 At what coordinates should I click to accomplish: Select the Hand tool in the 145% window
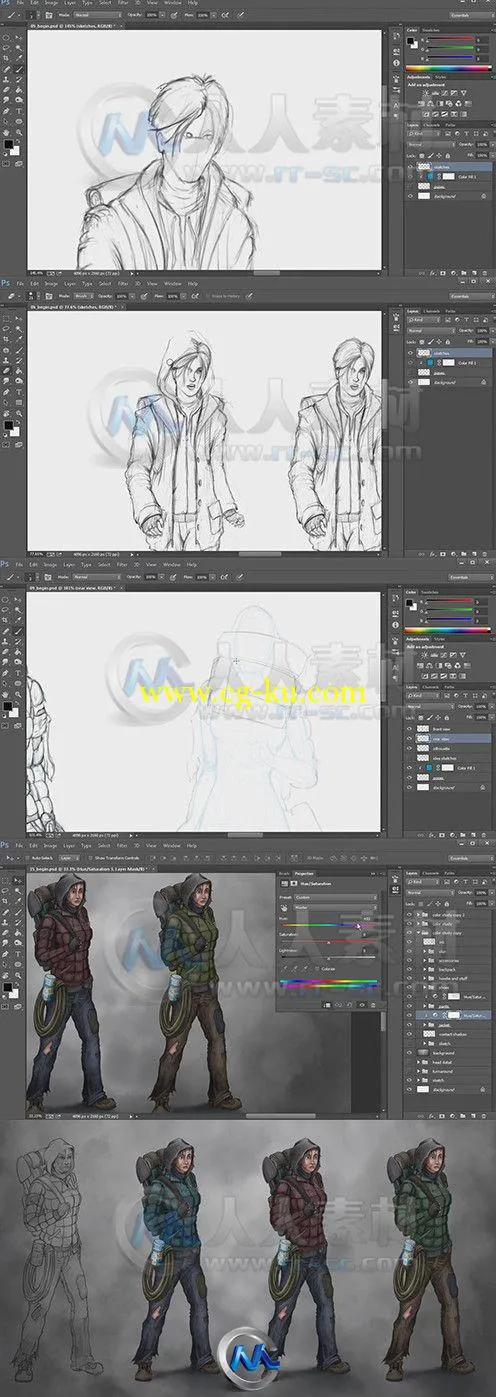[6, 133]
